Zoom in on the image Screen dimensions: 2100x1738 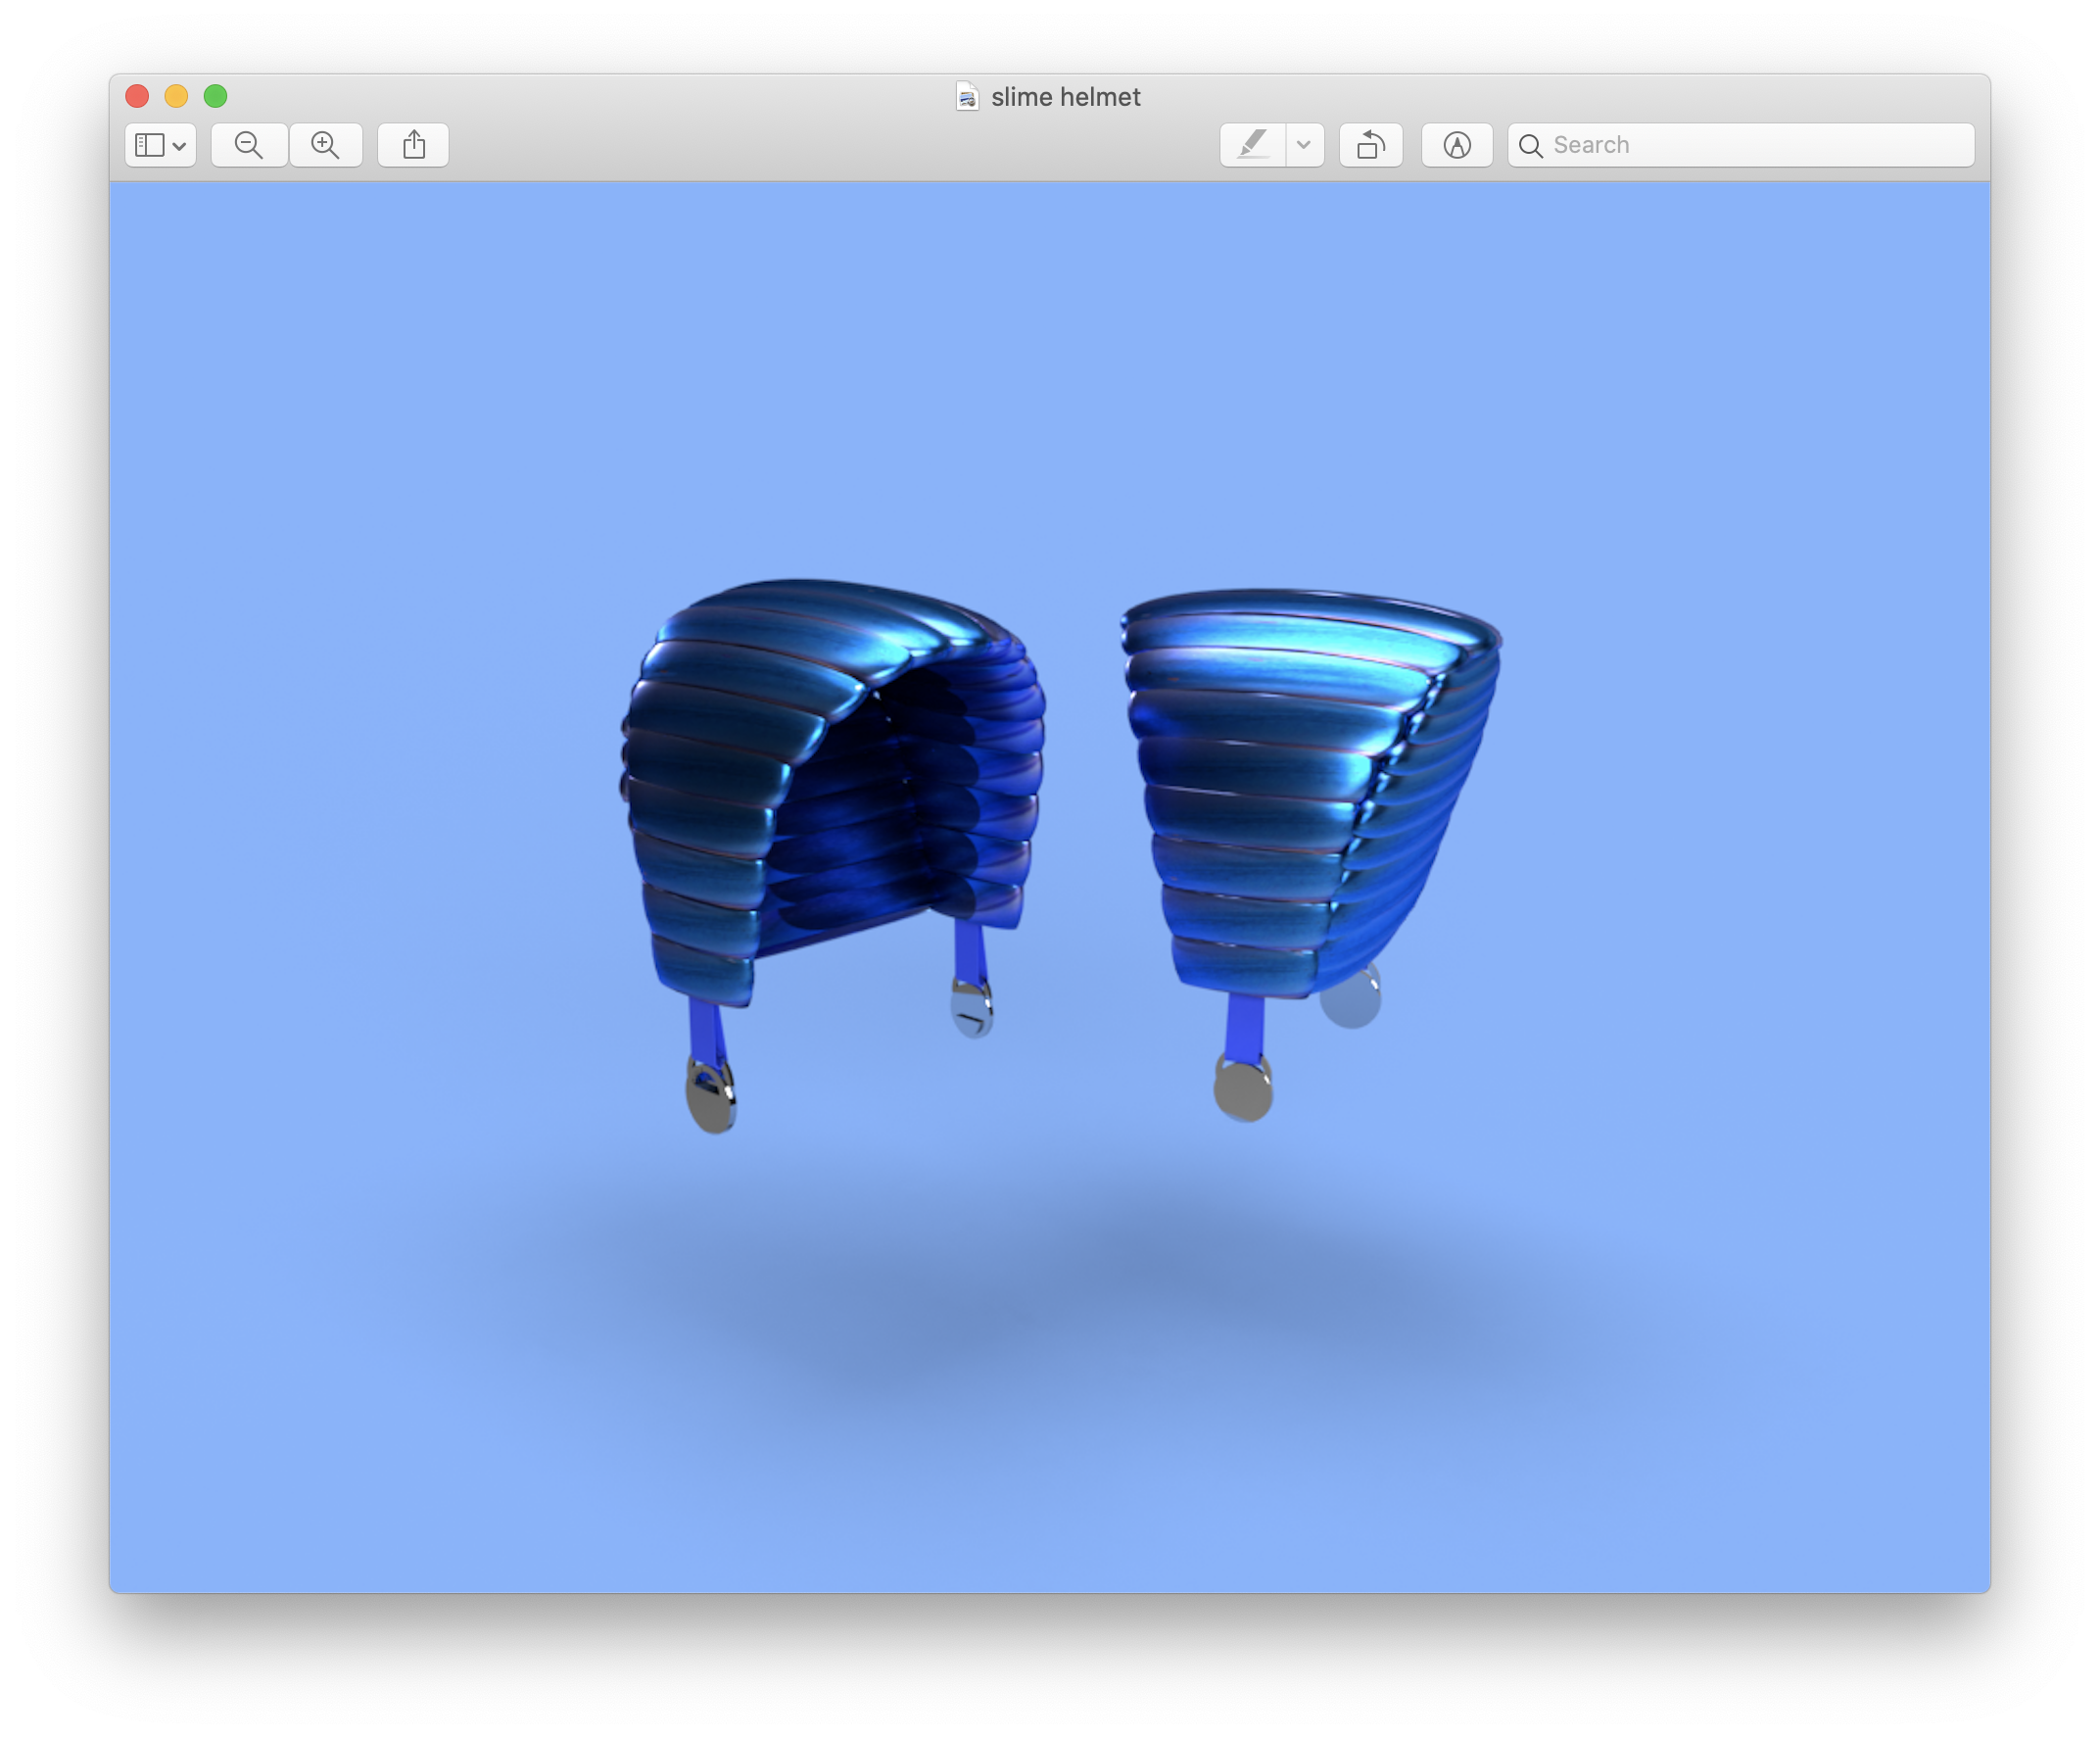(325, 145)
